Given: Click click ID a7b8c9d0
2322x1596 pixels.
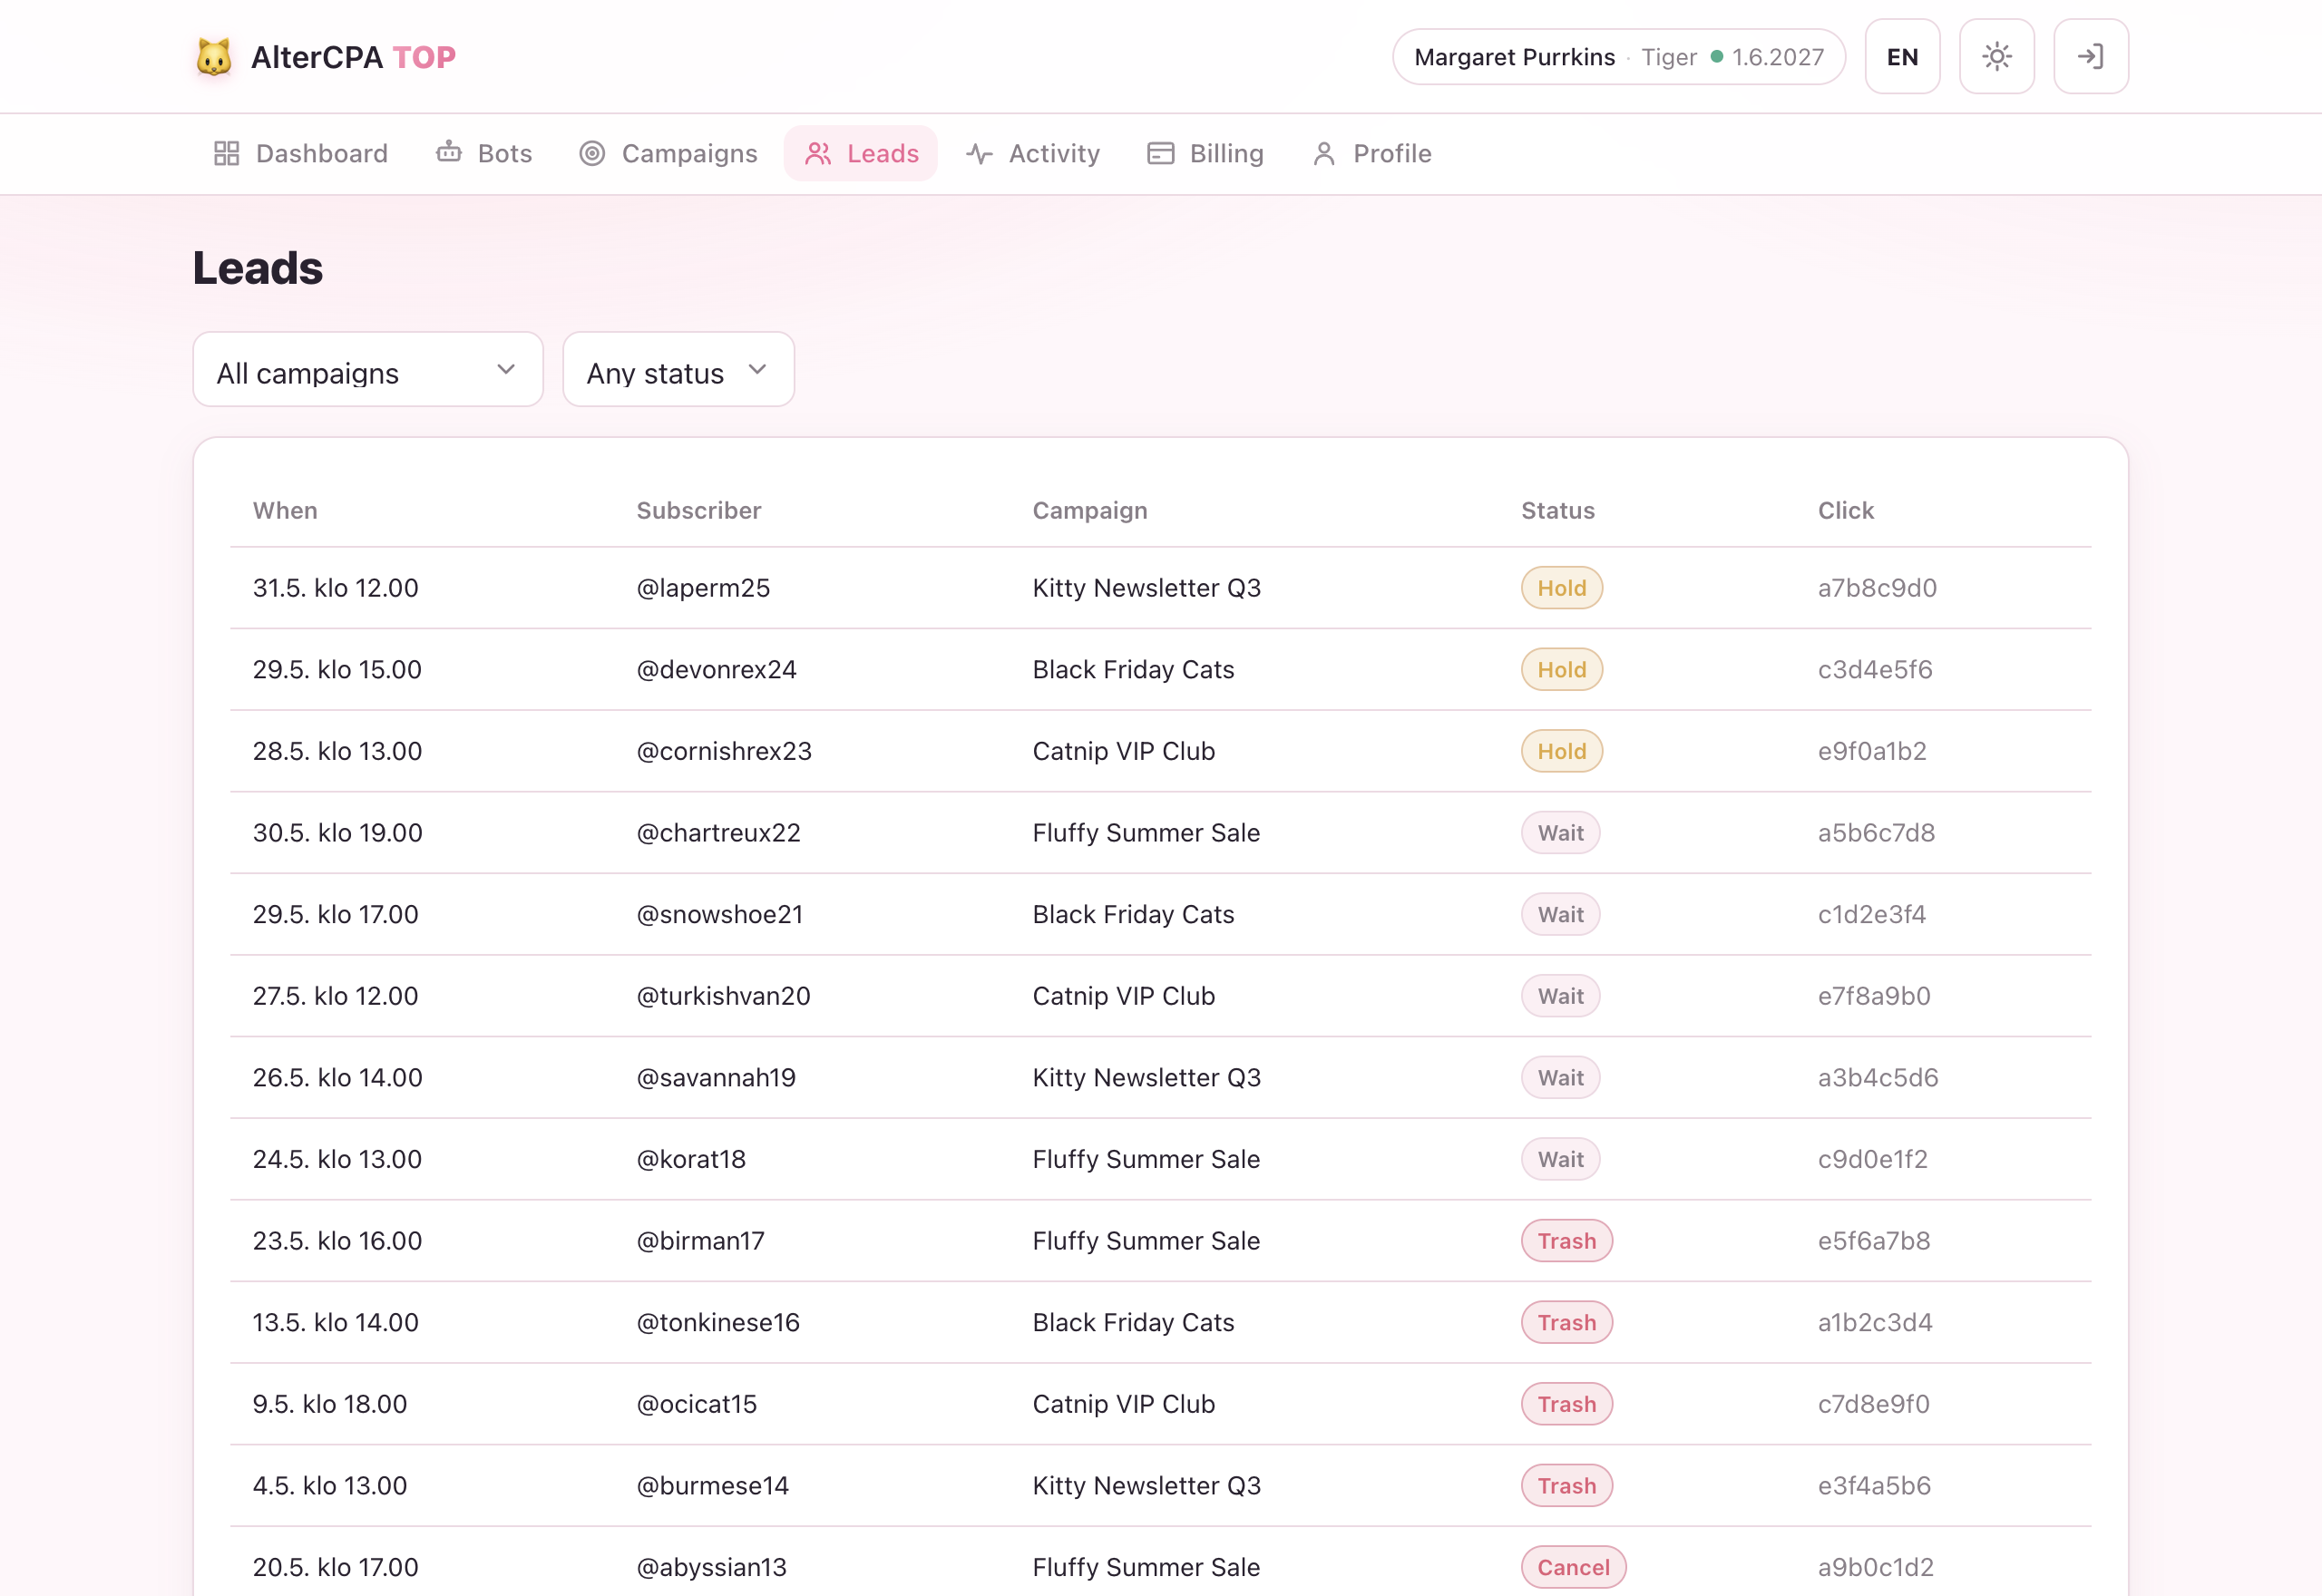Looking at the screenshot, I should pos(1877,588).
